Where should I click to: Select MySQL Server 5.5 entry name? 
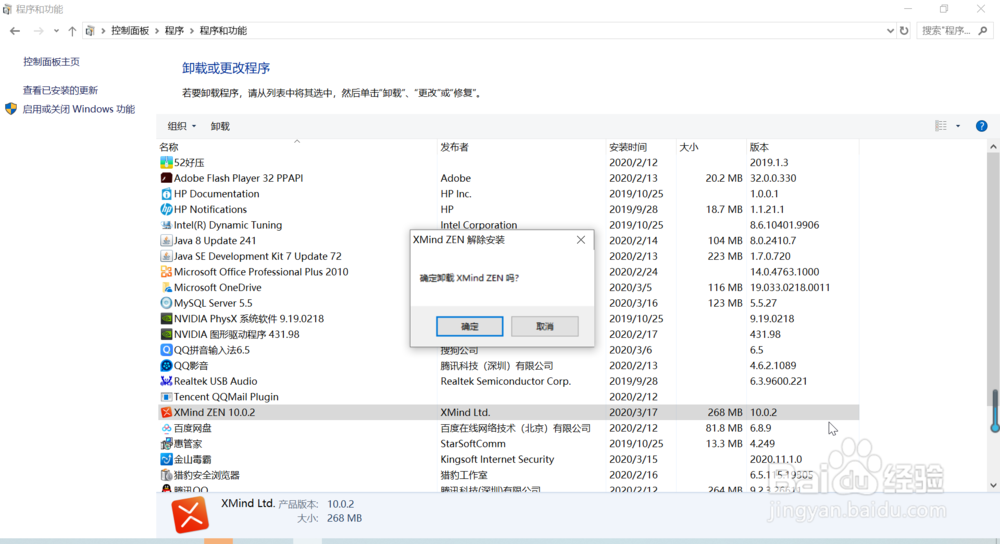213,303
